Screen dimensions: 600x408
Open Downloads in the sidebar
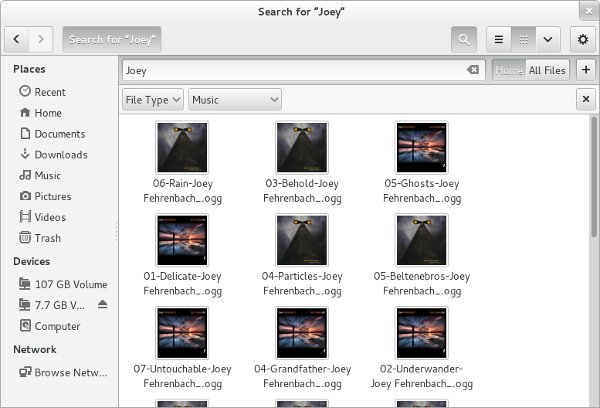pos(61,155)
